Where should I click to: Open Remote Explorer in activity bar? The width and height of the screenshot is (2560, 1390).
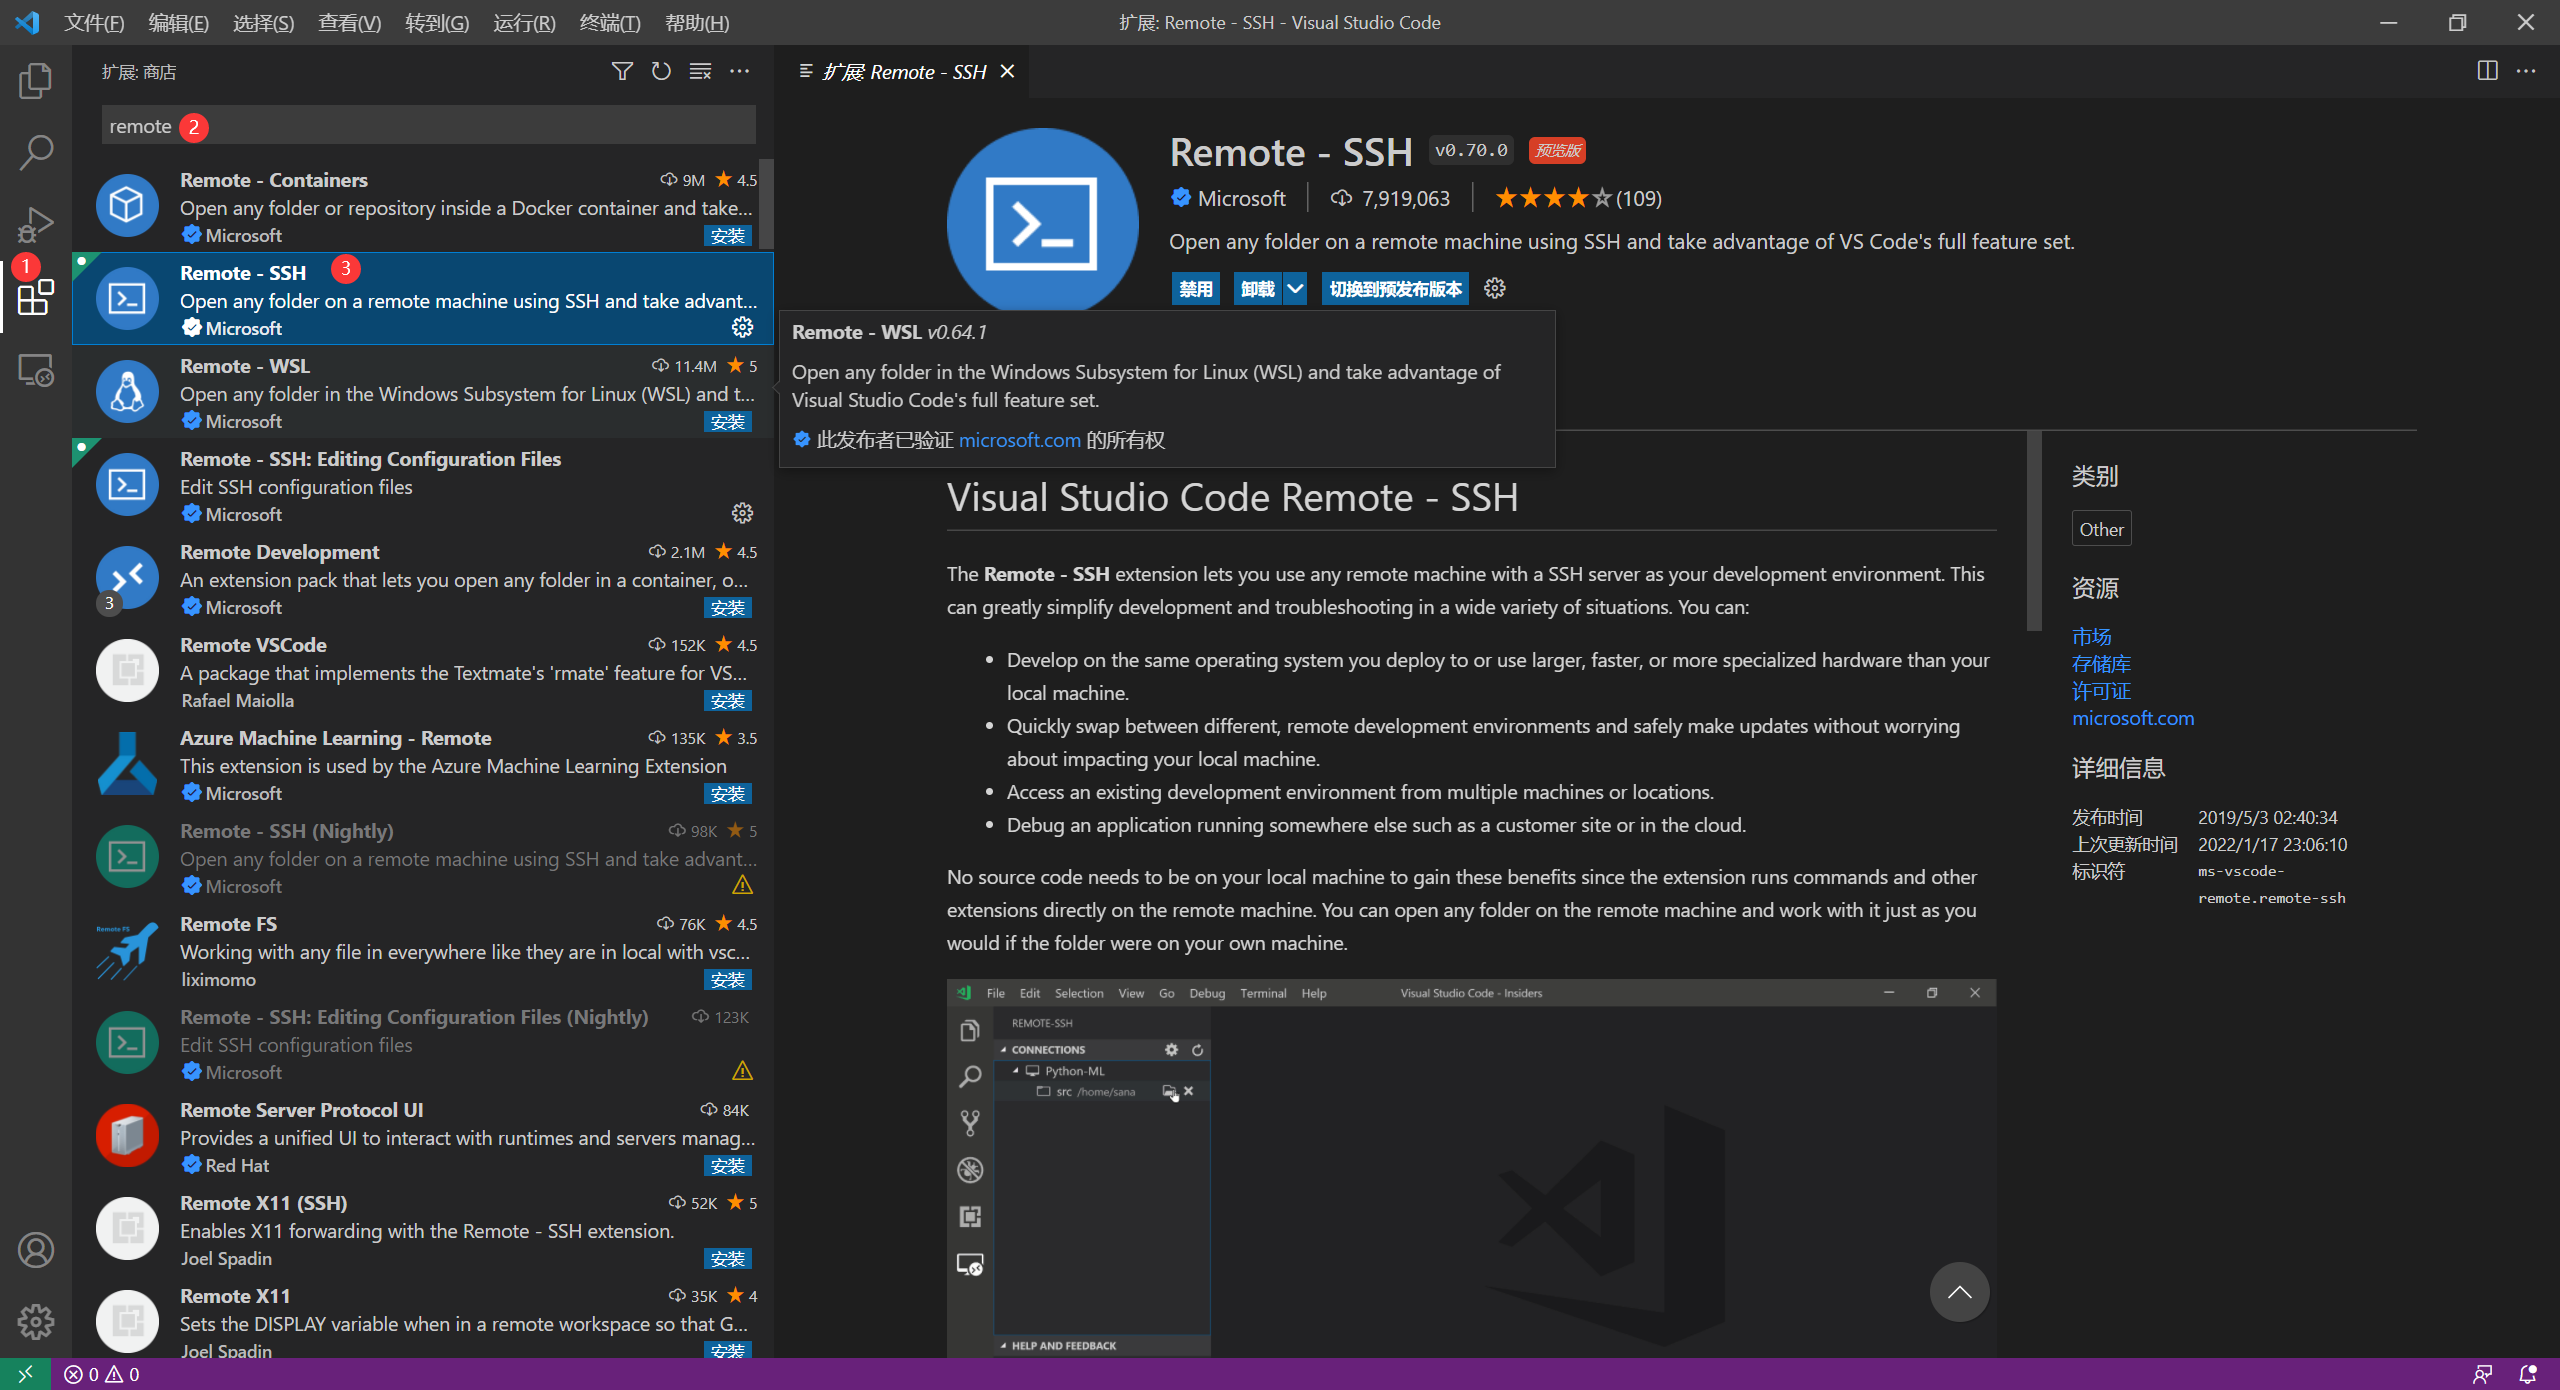[36, 370]
